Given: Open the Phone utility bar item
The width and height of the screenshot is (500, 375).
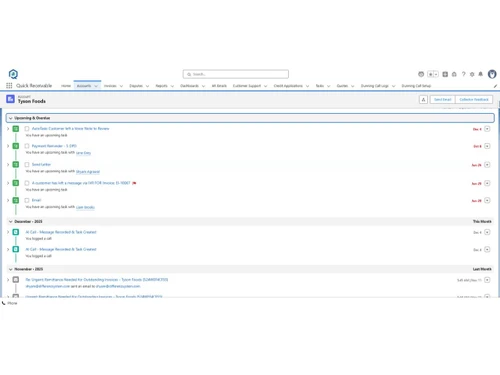Looking at the screenshot, I should pyautogui.click(x=10, y=303).
